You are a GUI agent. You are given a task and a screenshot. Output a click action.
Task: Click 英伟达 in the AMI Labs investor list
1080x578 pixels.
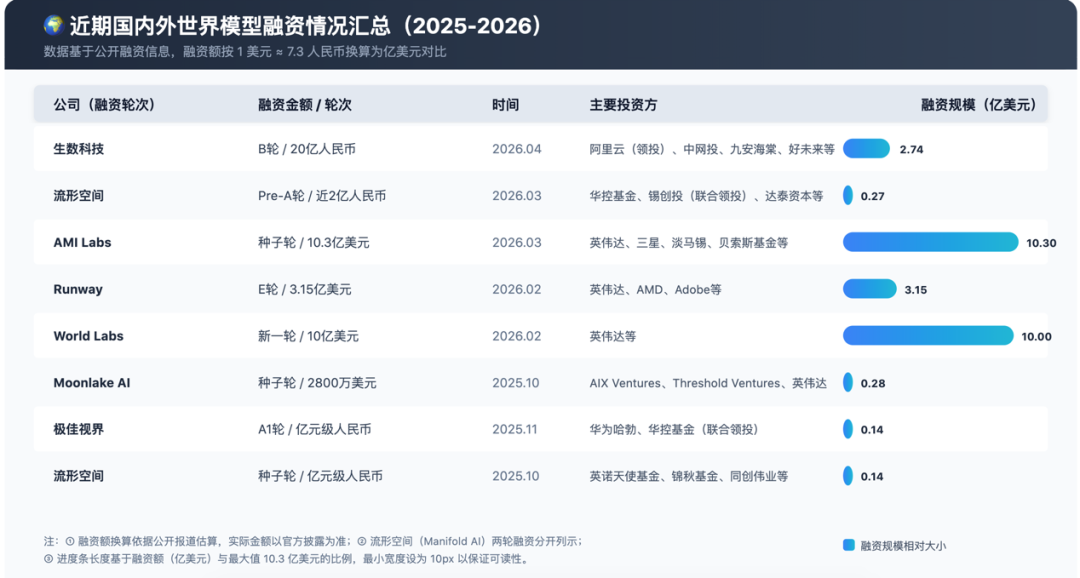[x=595, y=242]
